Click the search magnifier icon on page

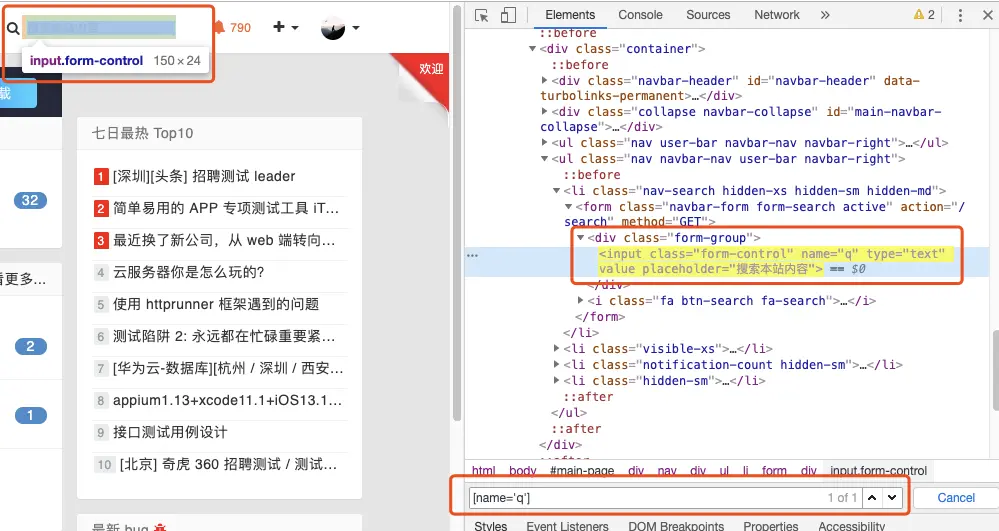click(x=13, y=28)
